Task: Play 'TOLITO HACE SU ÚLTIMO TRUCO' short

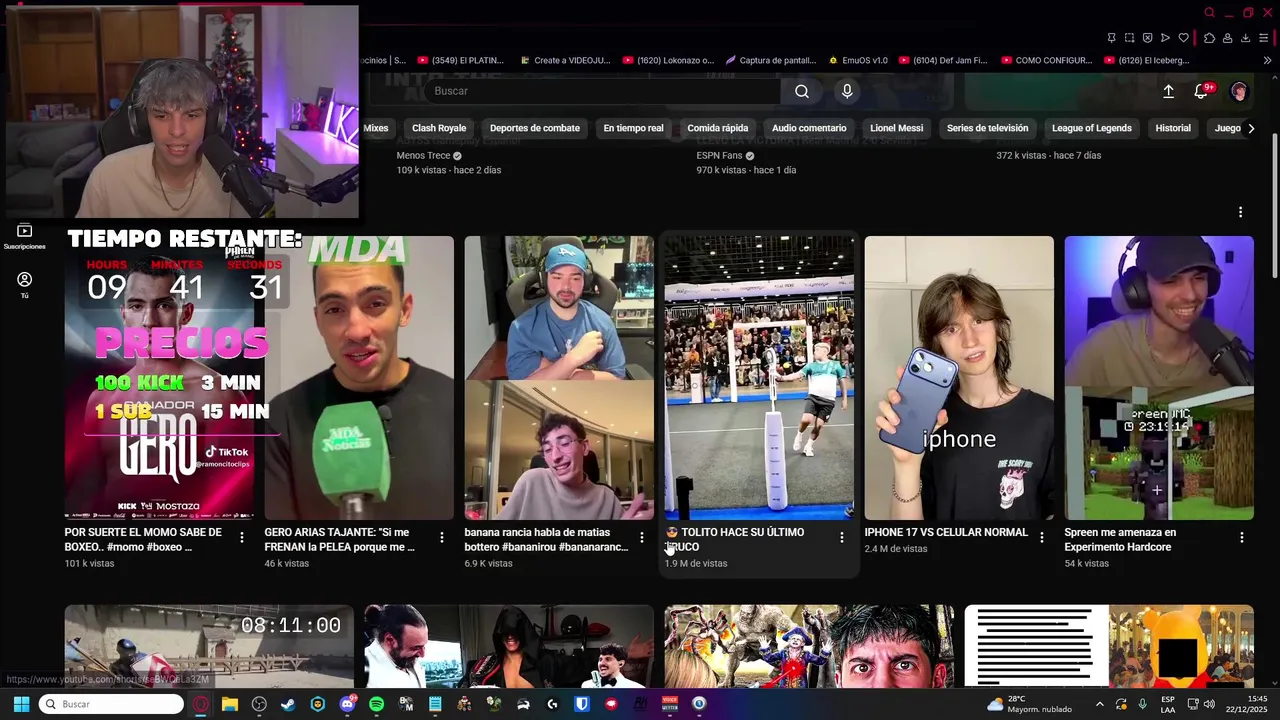Action: click(759, 378)
